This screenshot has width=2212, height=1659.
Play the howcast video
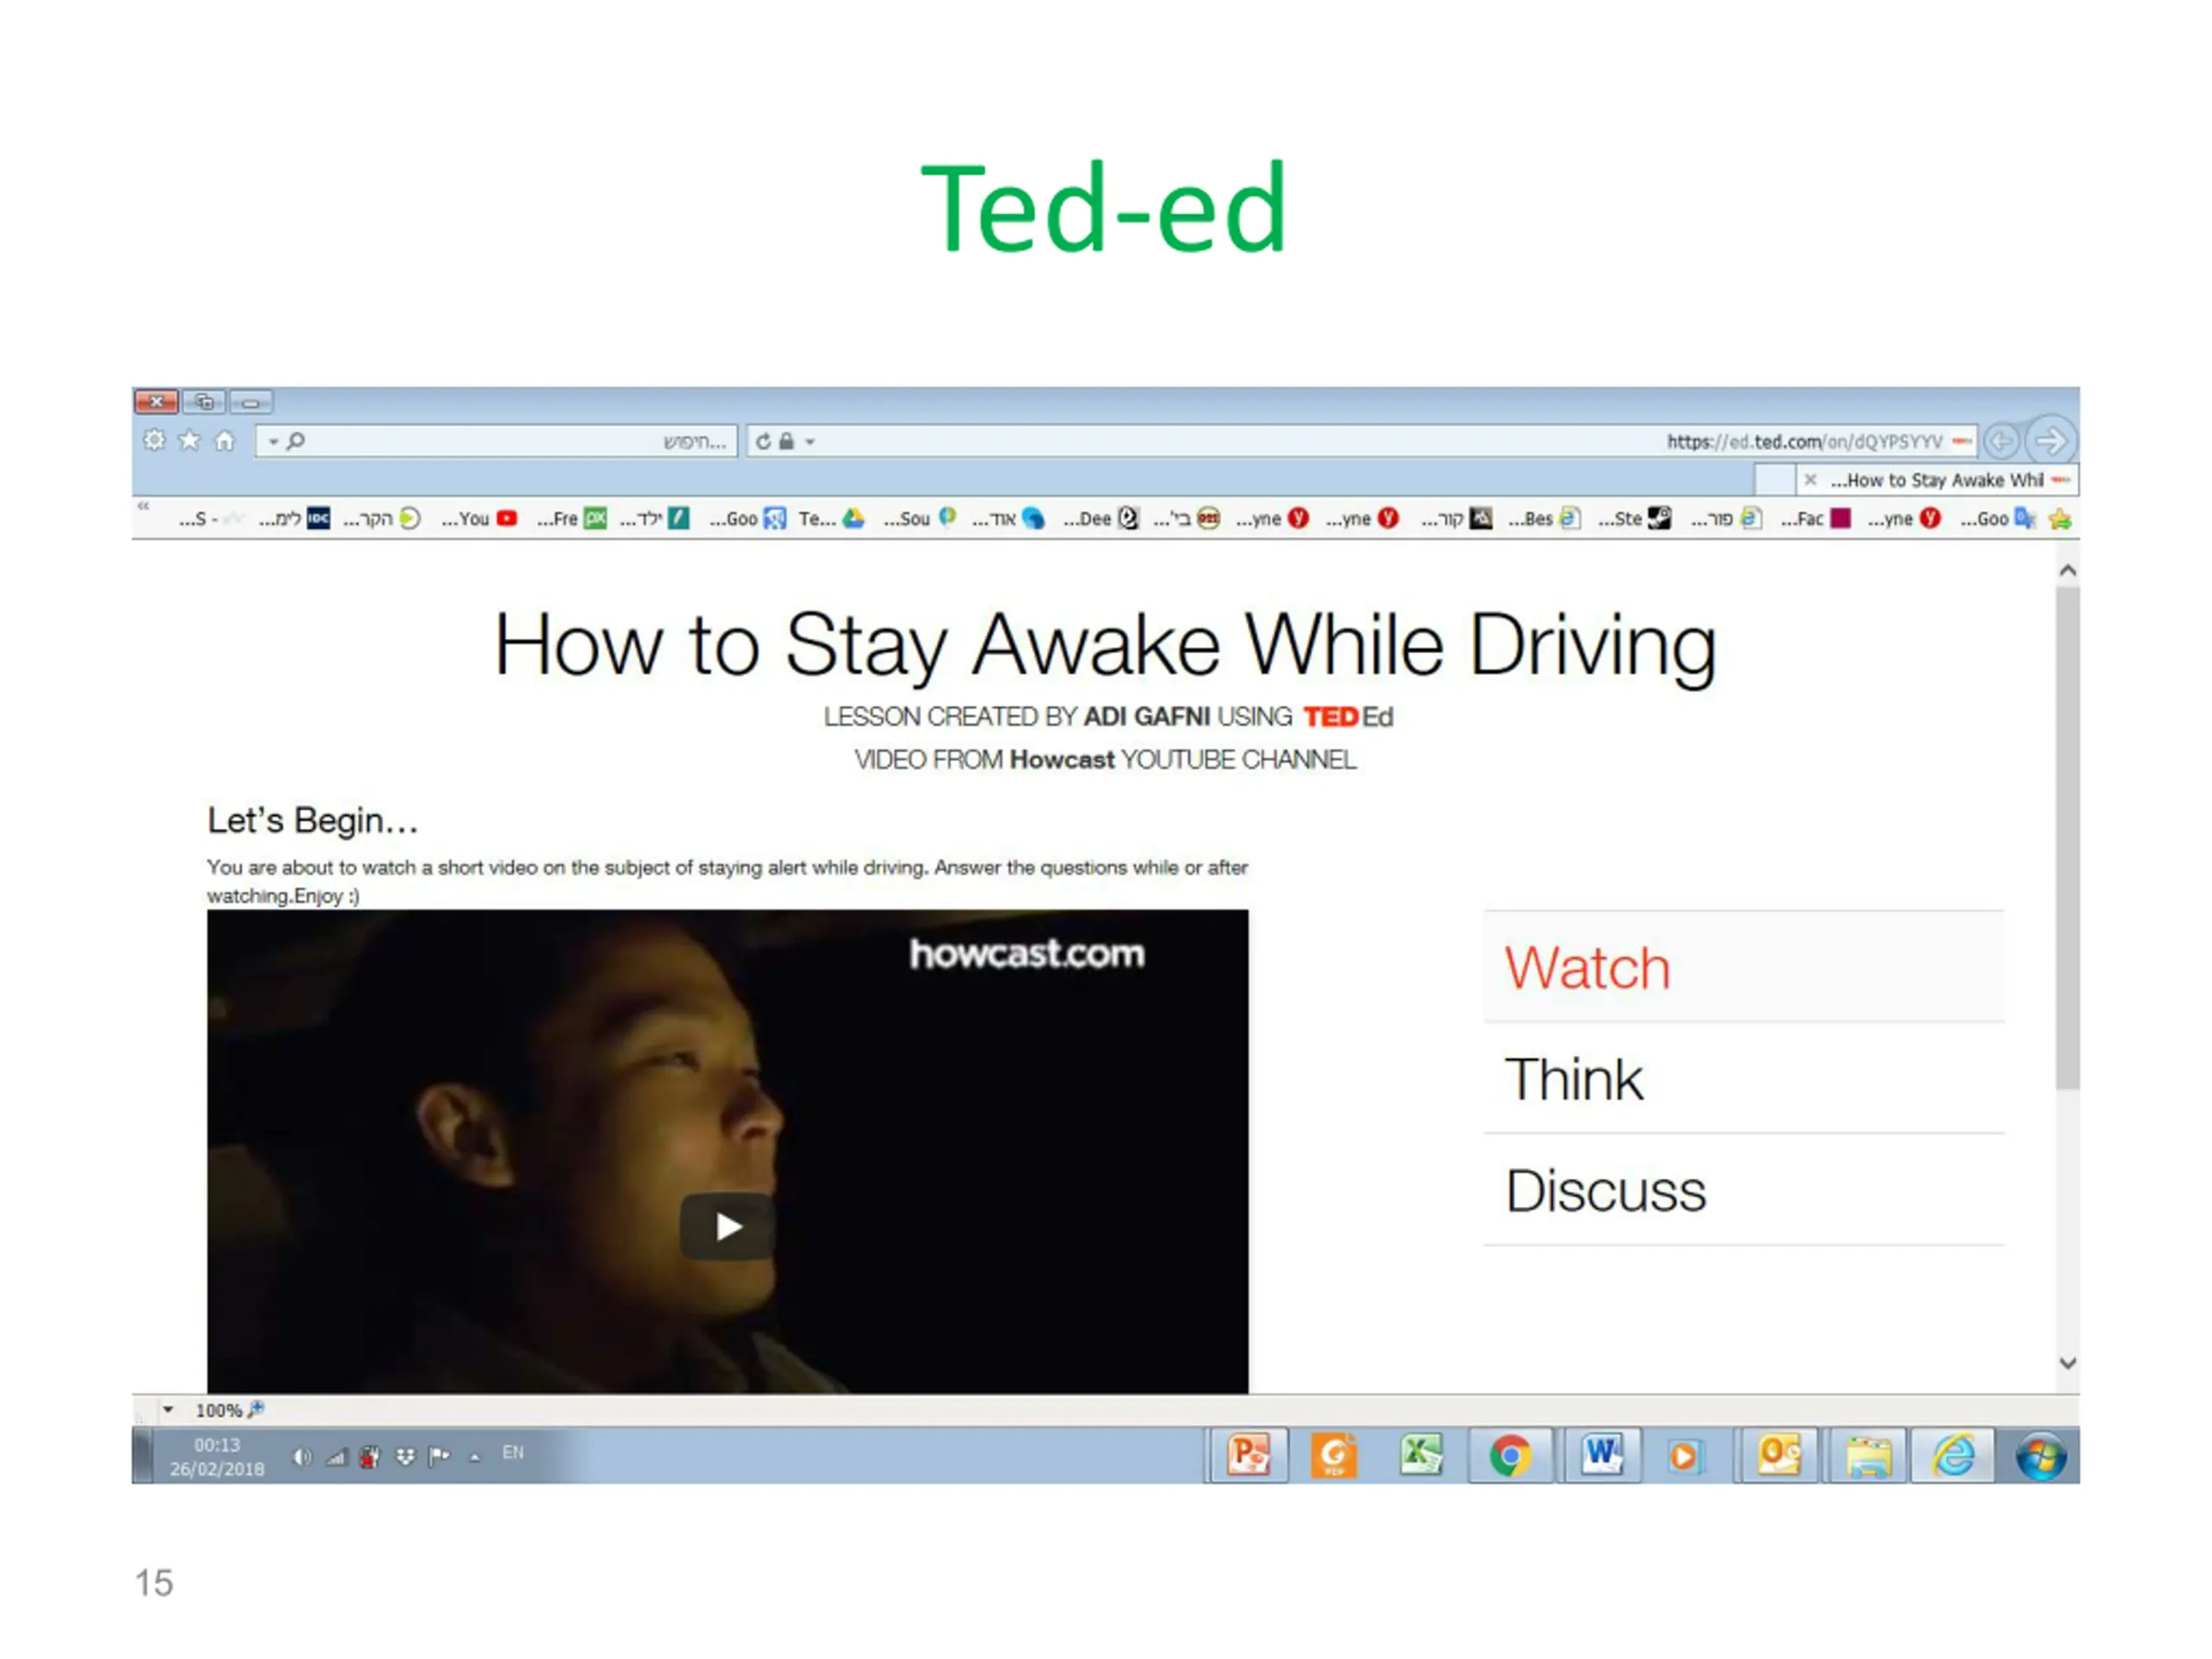click(728, 1226)
